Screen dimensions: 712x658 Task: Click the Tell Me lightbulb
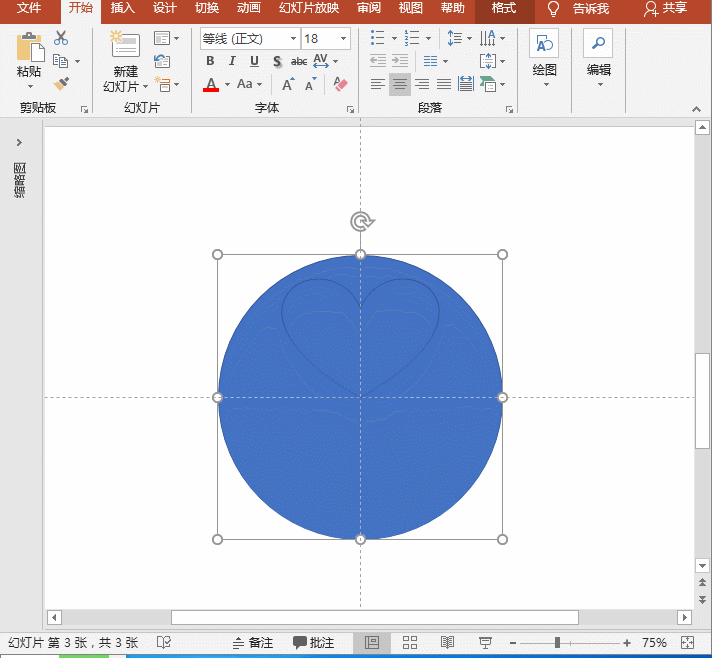coord(553,9)
